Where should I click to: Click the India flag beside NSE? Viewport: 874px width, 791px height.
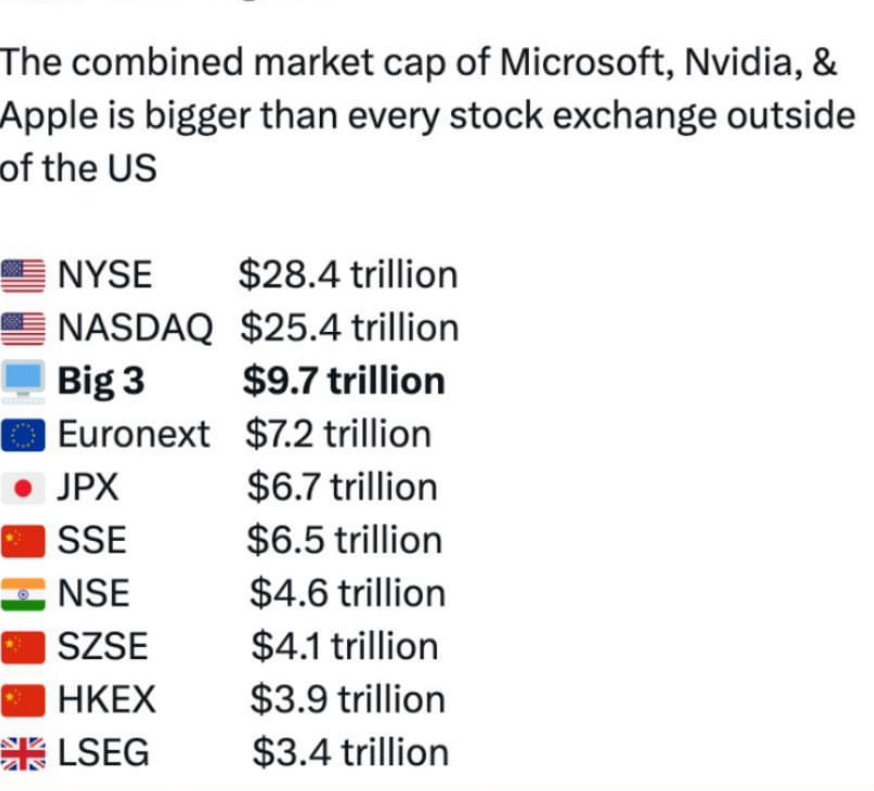(24, 594)
